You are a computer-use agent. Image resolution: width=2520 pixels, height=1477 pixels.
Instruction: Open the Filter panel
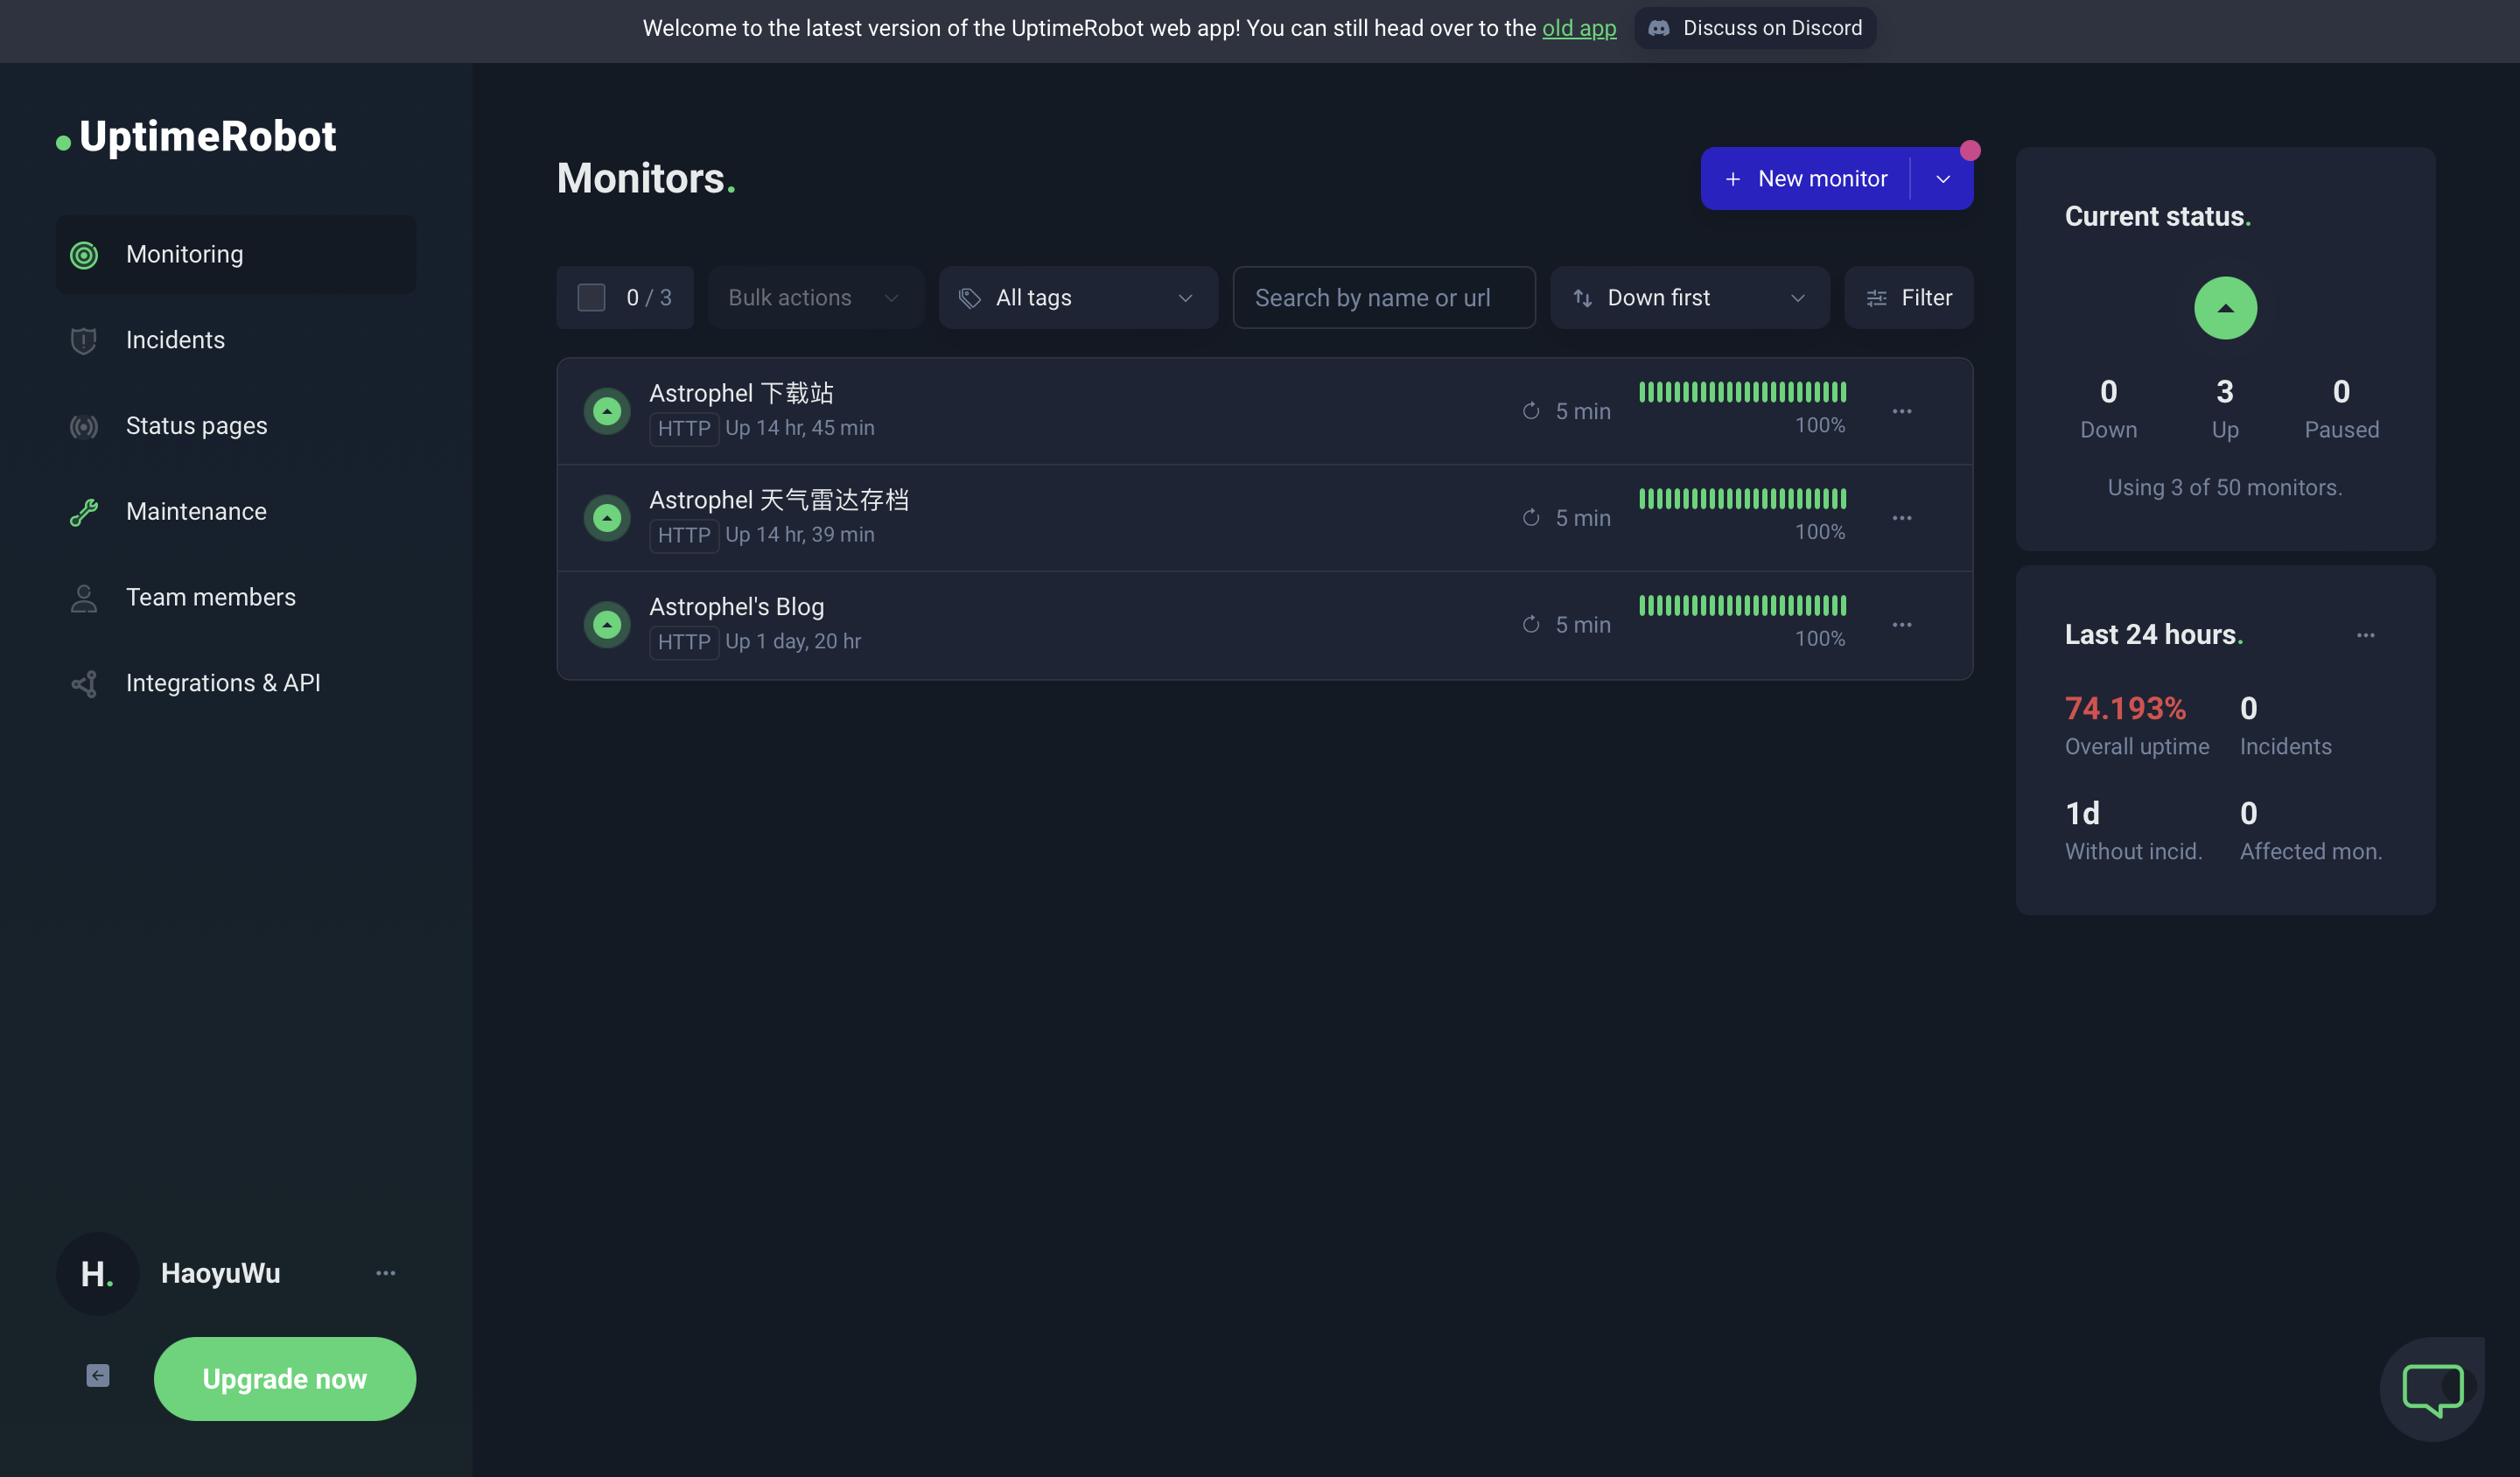[1908, 298]
